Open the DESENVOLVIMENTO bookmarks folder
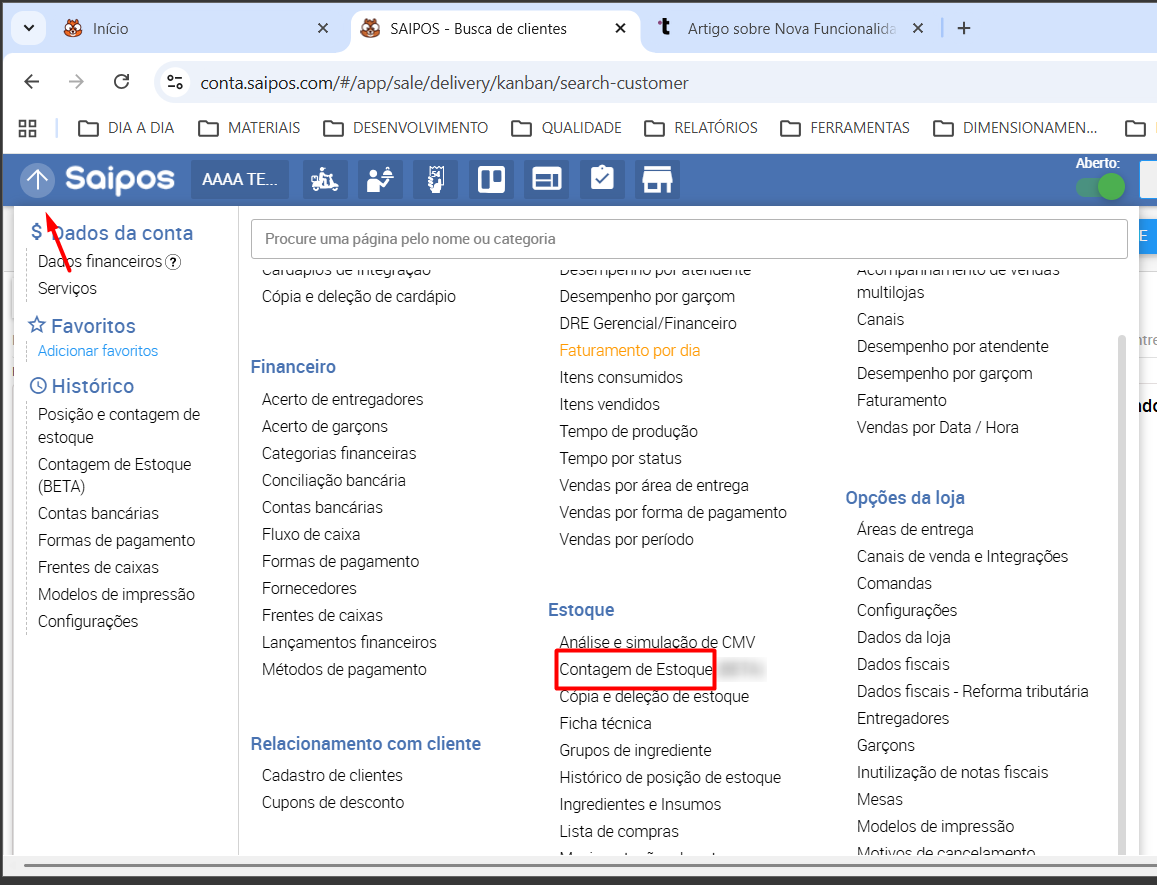The height and width of the screenshot is (885, 1157). coord(406,128)
